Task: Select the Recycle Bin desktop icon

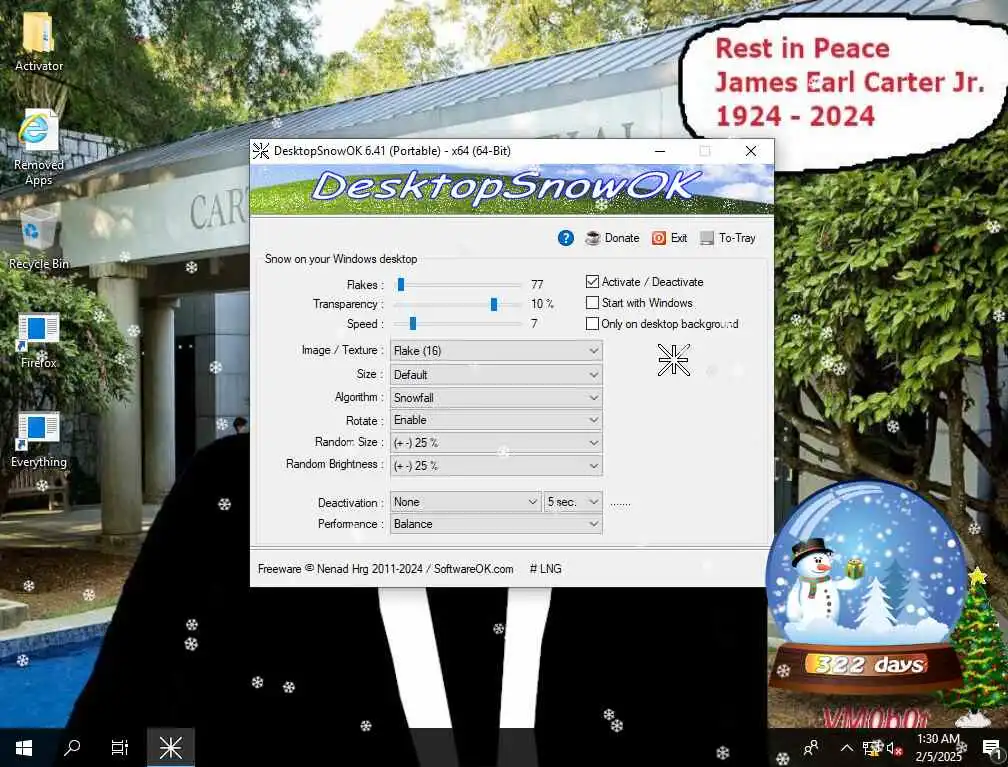Action: pyautogui.click(x=39, y=239)
